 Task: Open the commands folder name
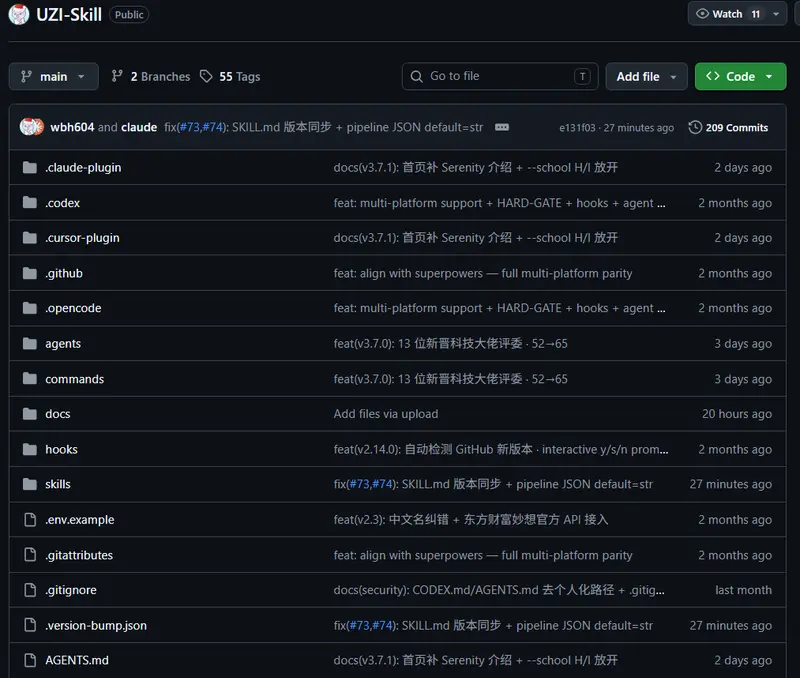tap(74, 379)
